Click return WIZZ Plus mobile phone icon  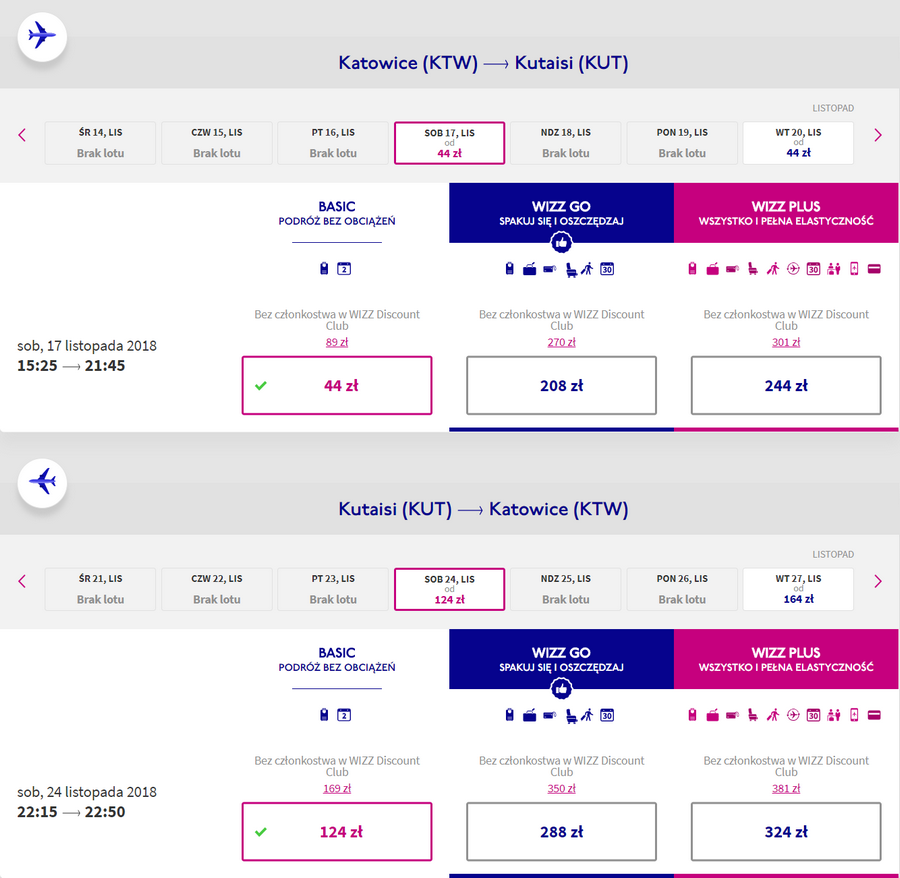pyautogui.click(x=854, y=715)
